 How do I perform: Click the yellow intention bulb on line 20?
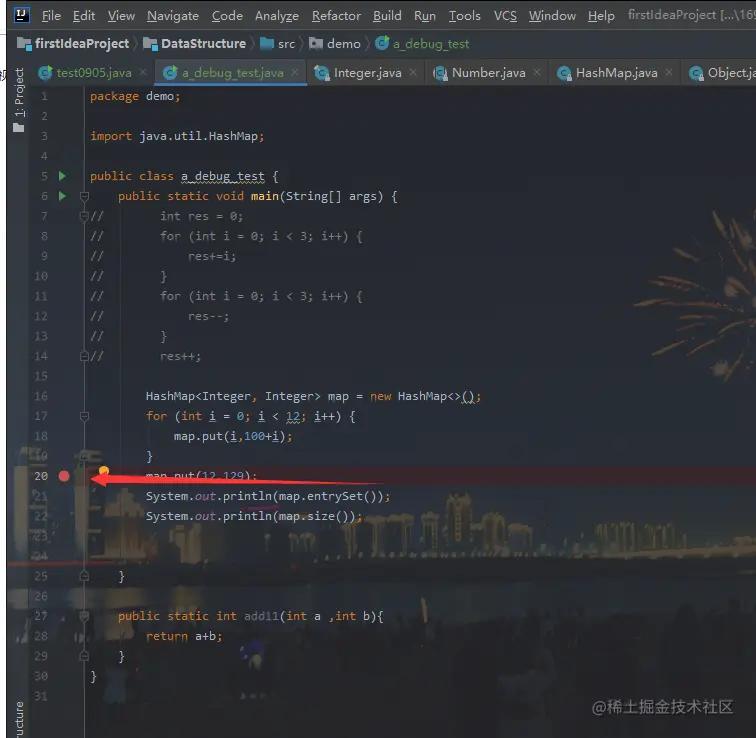(x=104, y=470)
